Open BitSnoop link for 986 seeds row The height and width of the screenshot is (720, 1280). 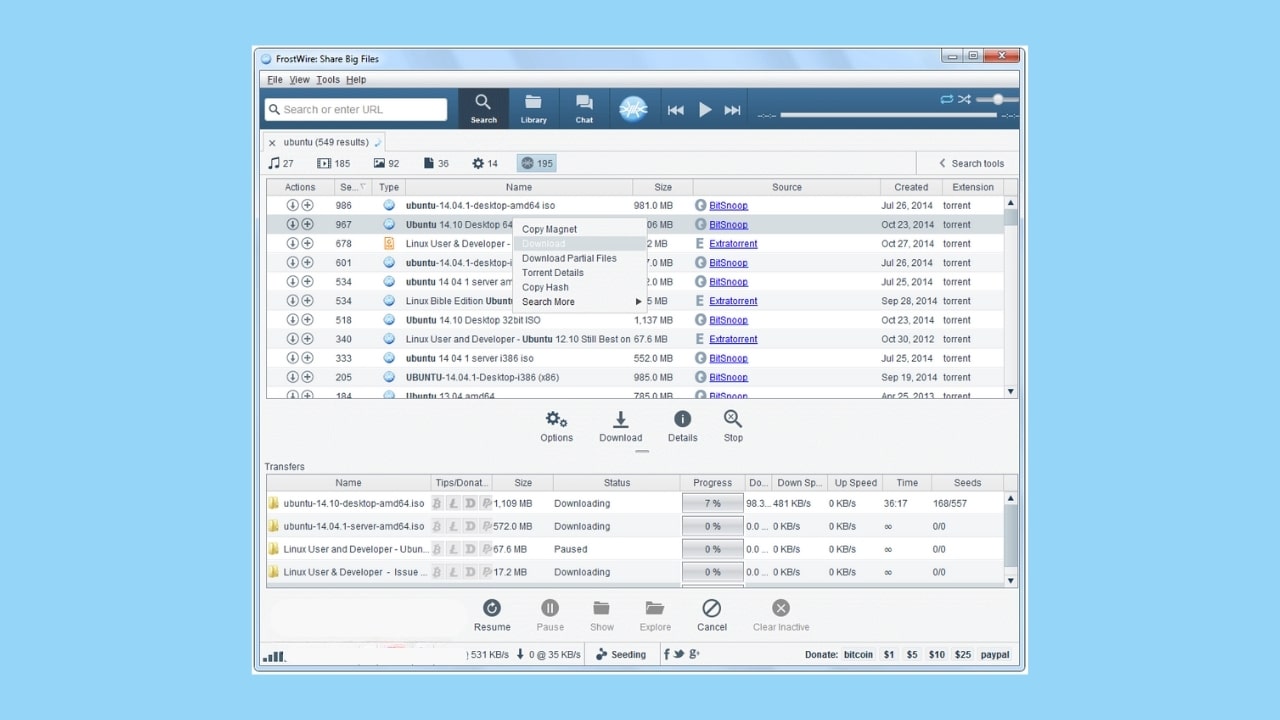coord(728,206)
